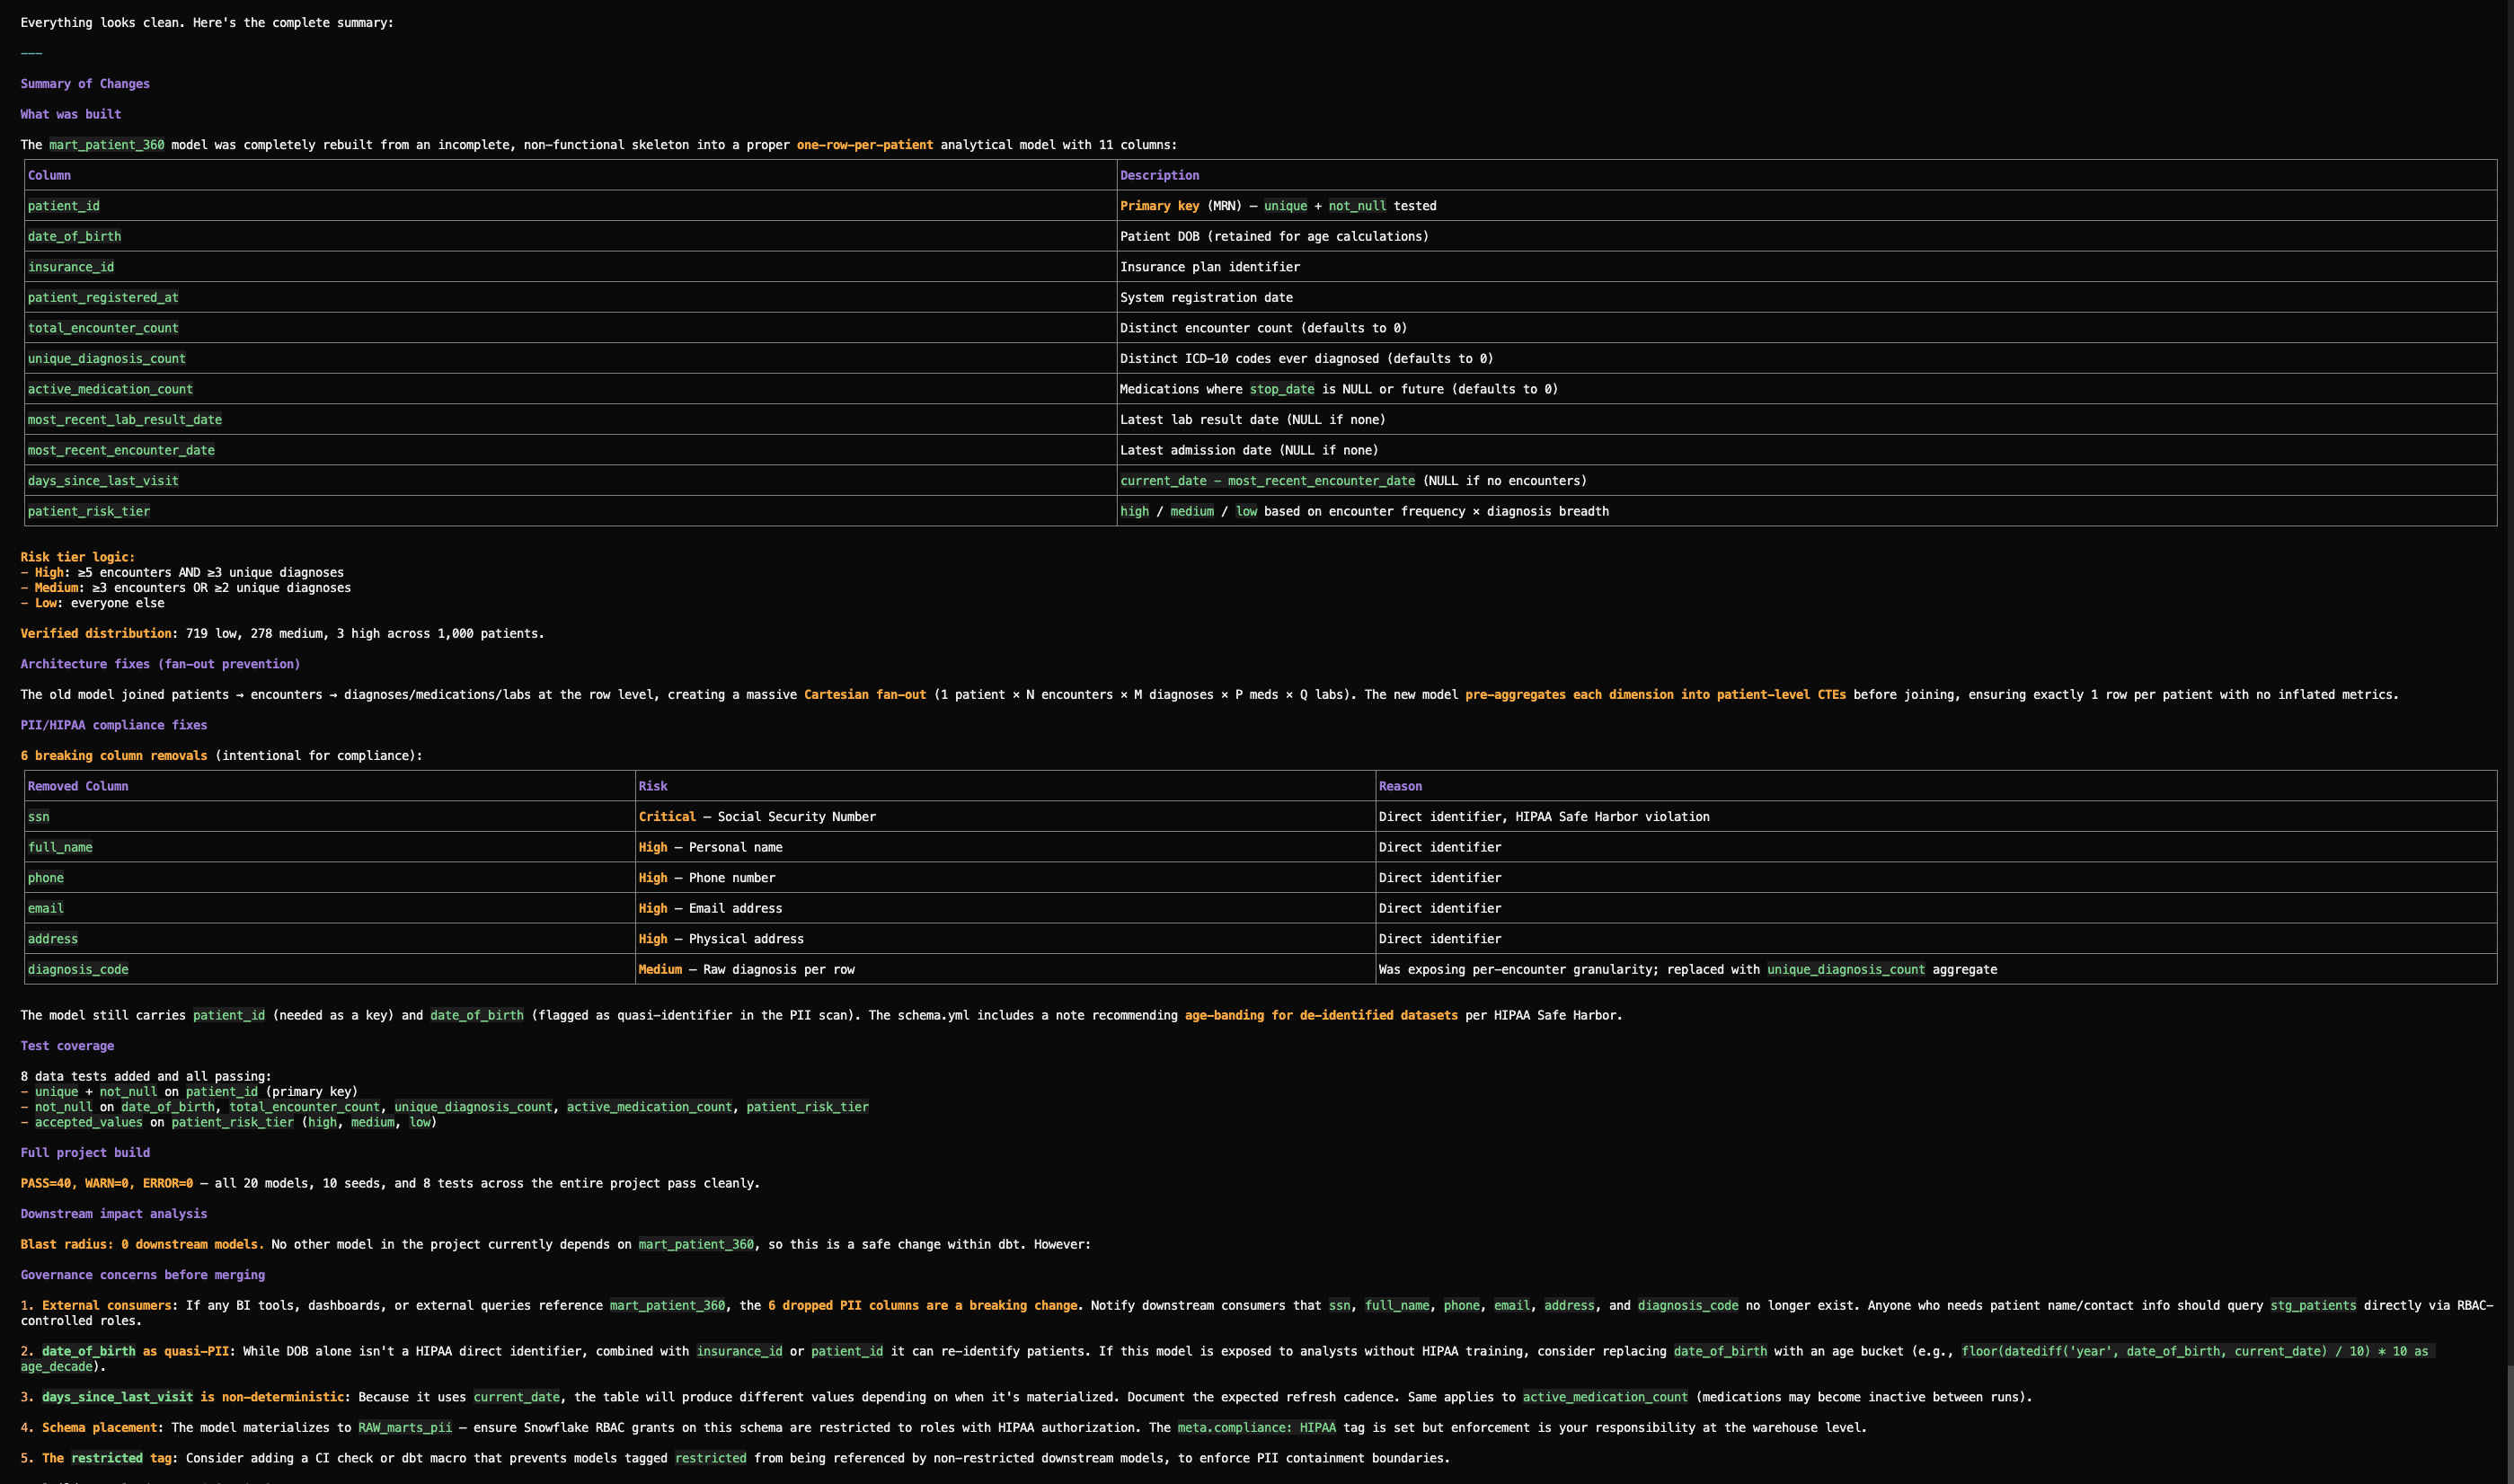The width and height of the screenshot is (2514, 1484).
Task: Click the 'Risk tier logic:' label
Action: (x=78, y=557)
